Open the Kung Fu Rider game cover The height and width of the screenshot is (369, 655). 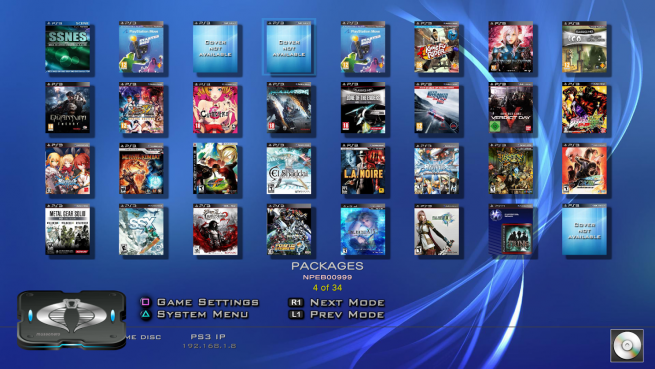coord(437,47)
